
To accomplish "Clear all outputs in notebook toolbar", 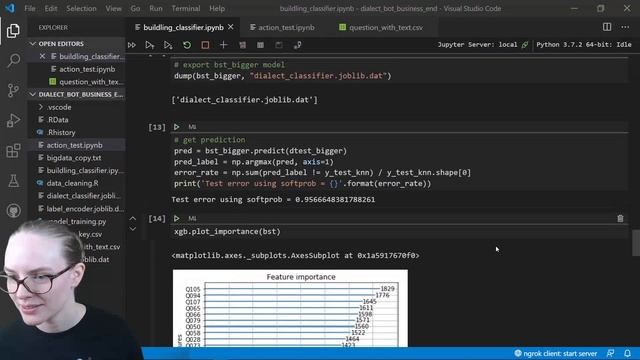I will [x=242, y=45].
